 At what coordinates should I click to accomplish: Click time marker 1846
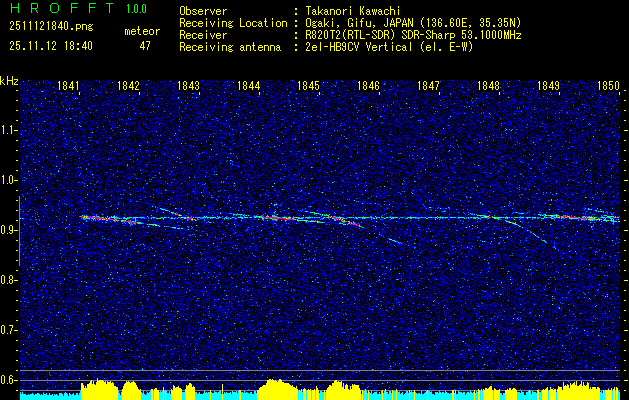368,86
